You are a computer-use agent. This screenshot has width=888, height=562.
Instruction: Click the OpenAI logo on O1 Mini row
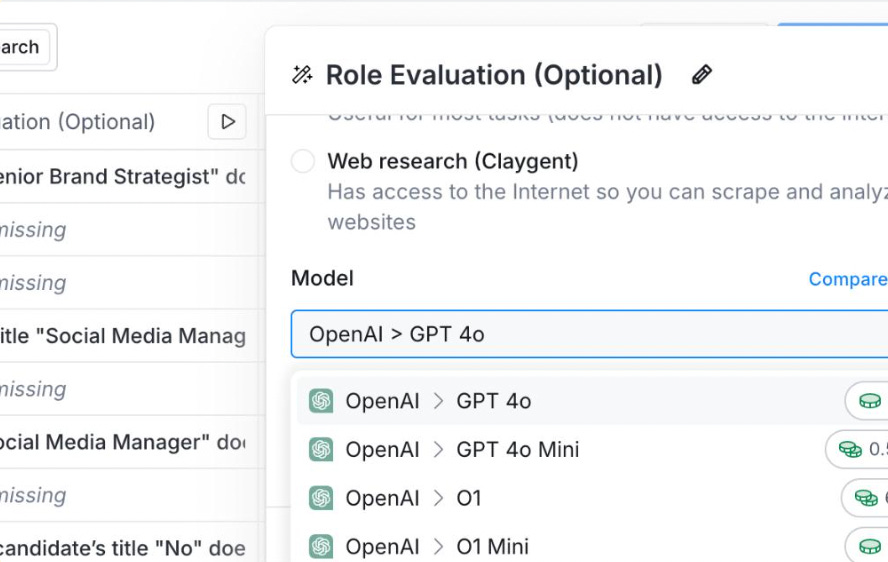(321, 547)
